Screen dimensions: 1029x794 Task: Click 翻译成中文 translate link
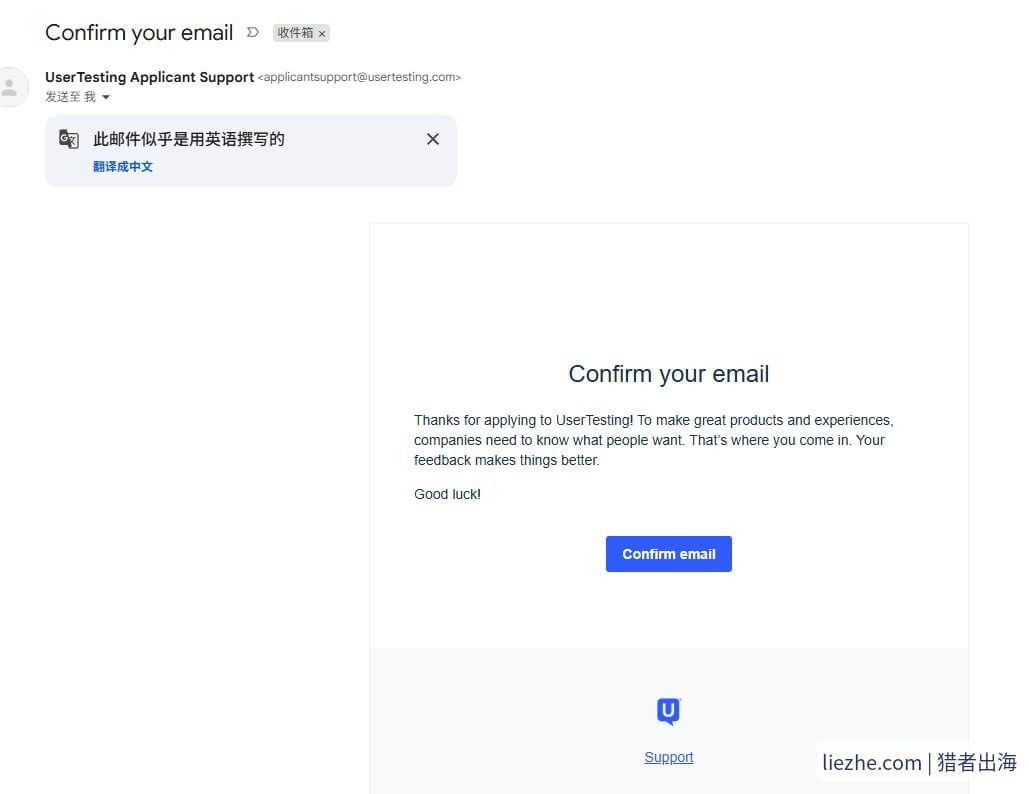[x=123, y=167]
